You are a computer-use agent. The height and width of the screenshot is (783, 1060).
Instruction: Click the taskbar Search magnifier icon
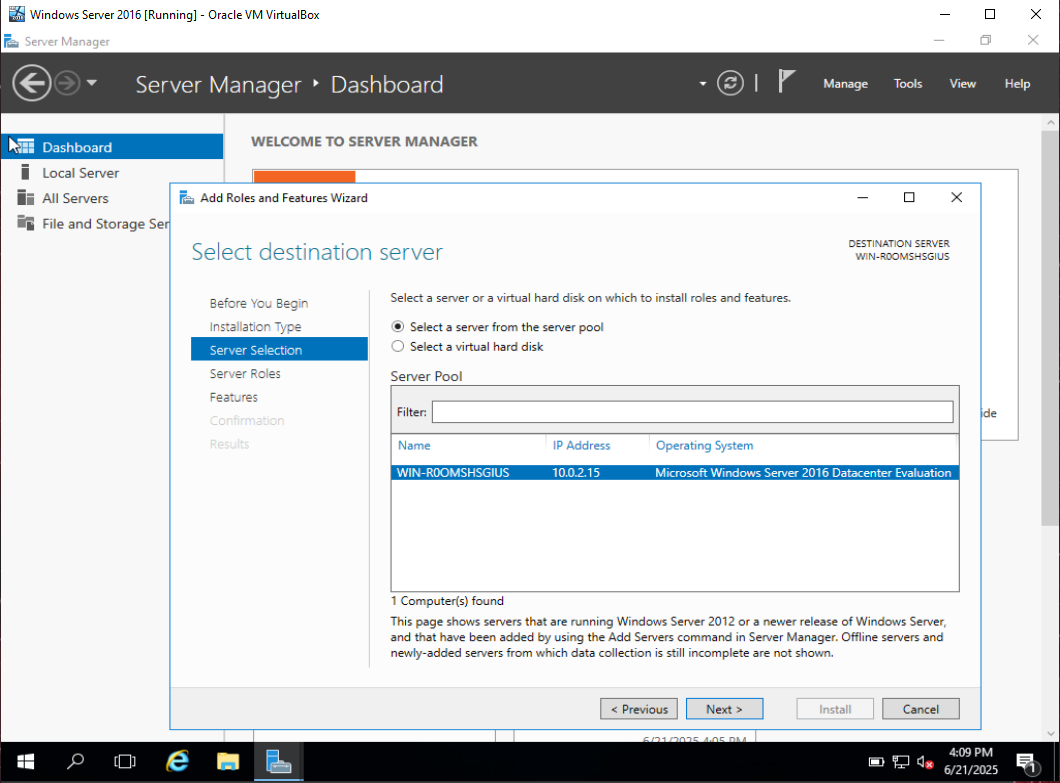75,762
